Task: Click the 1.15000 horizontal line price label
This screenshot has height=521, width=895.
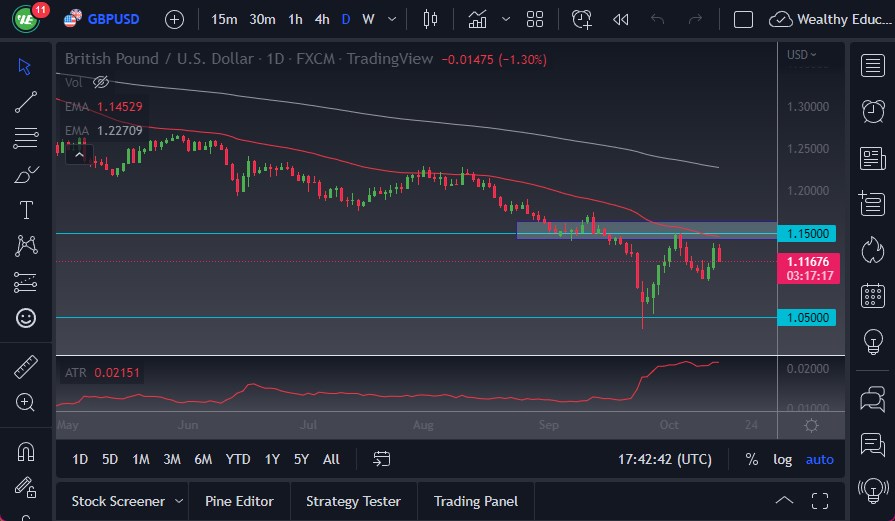Action: coord(808,233)
